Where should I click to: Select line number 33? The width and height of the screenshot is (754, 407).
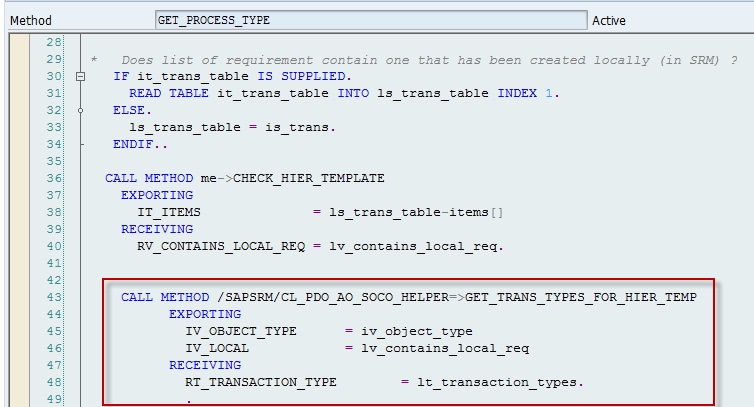pyautogui.click(x=54, y=127)
